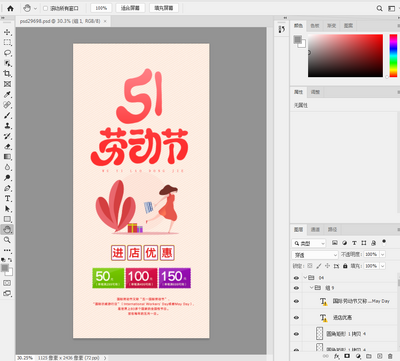Collapse the 组 9 group
The height and width of the screenshot is (361, 400).
pos(311,288)
